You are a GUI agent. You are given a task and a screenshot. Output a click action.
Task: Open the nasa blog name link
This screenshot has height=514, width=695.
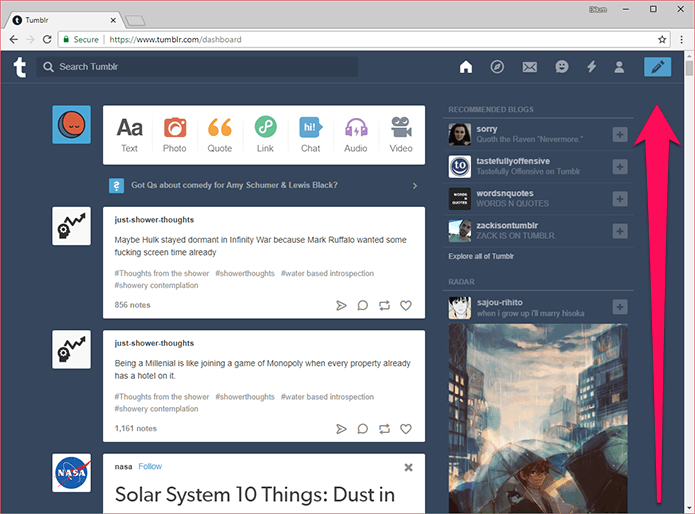(123, 467)
